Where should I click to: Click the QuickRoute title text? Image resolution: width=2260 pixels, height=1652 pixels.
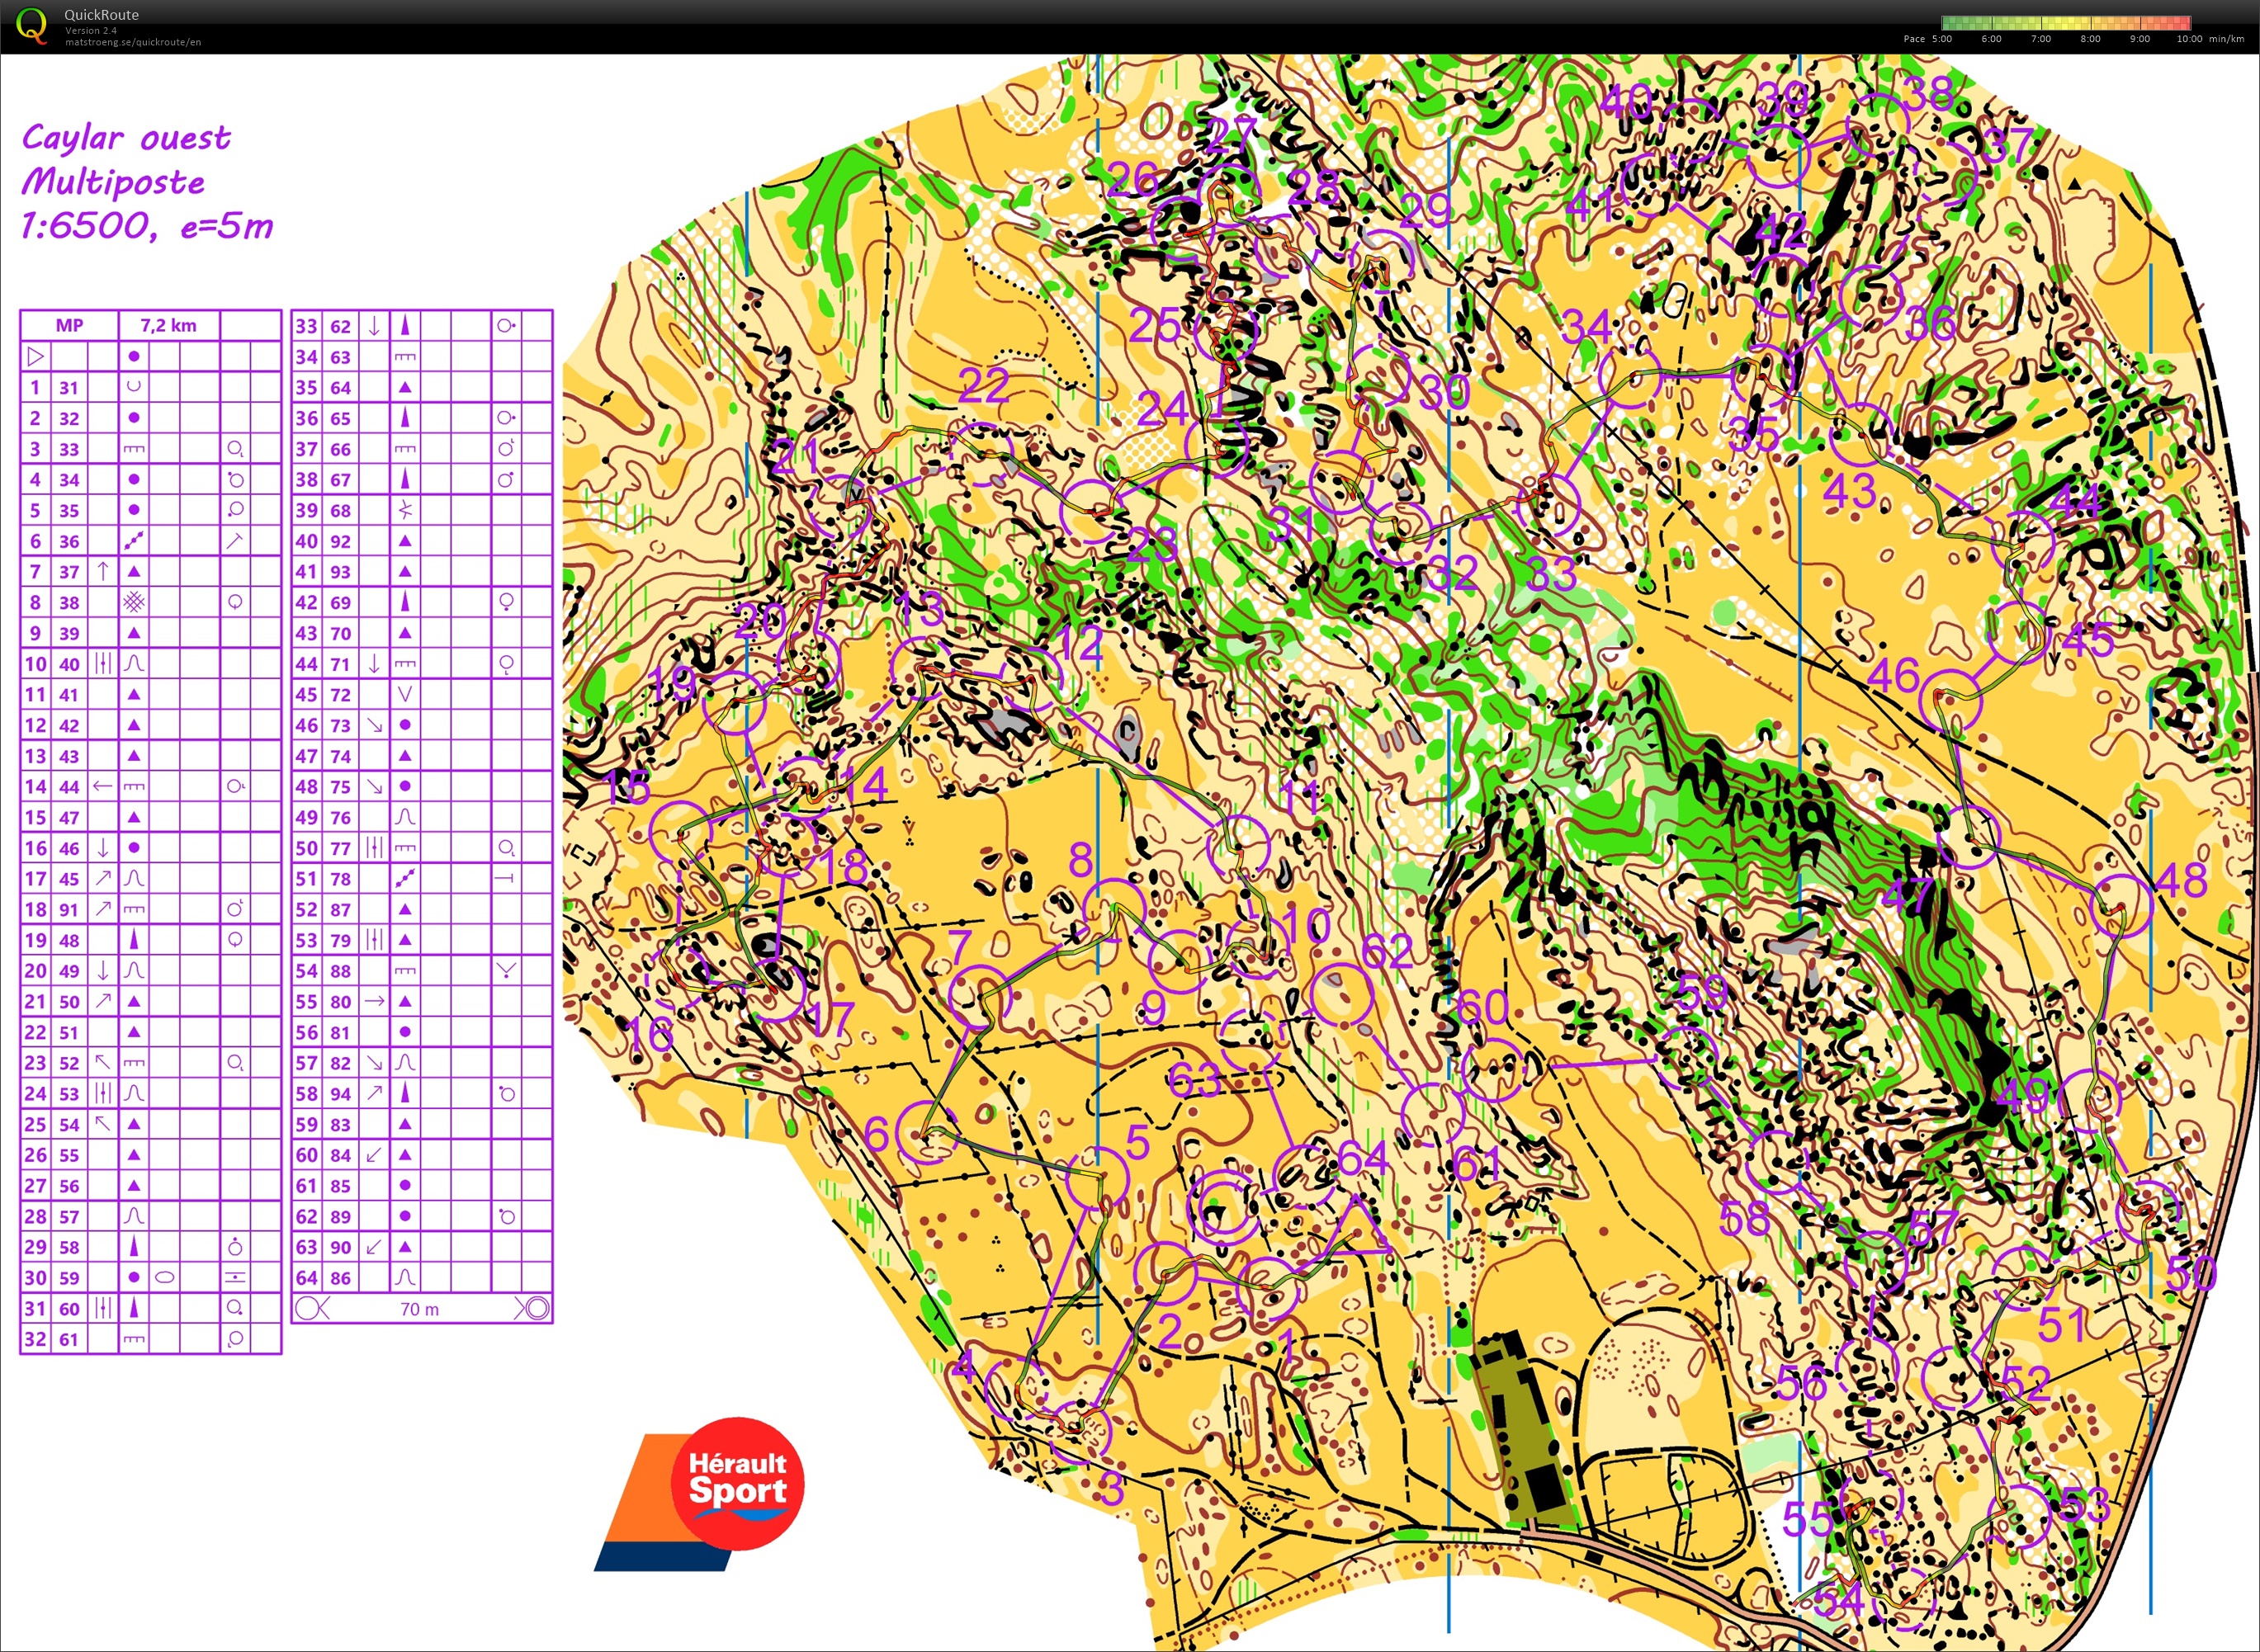coord(101,15)
